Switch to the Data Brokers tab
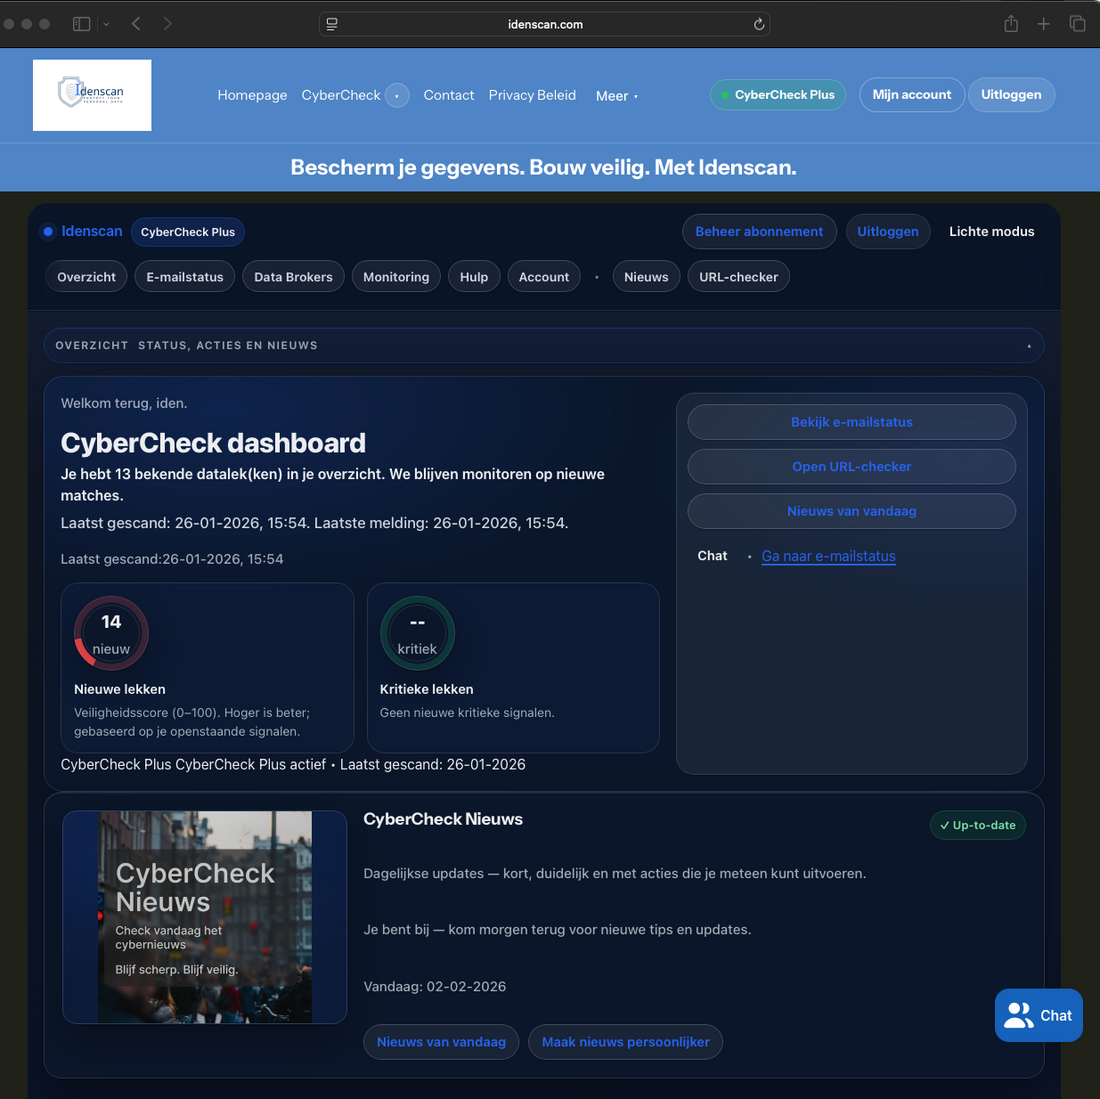 [x=293, y=276]
